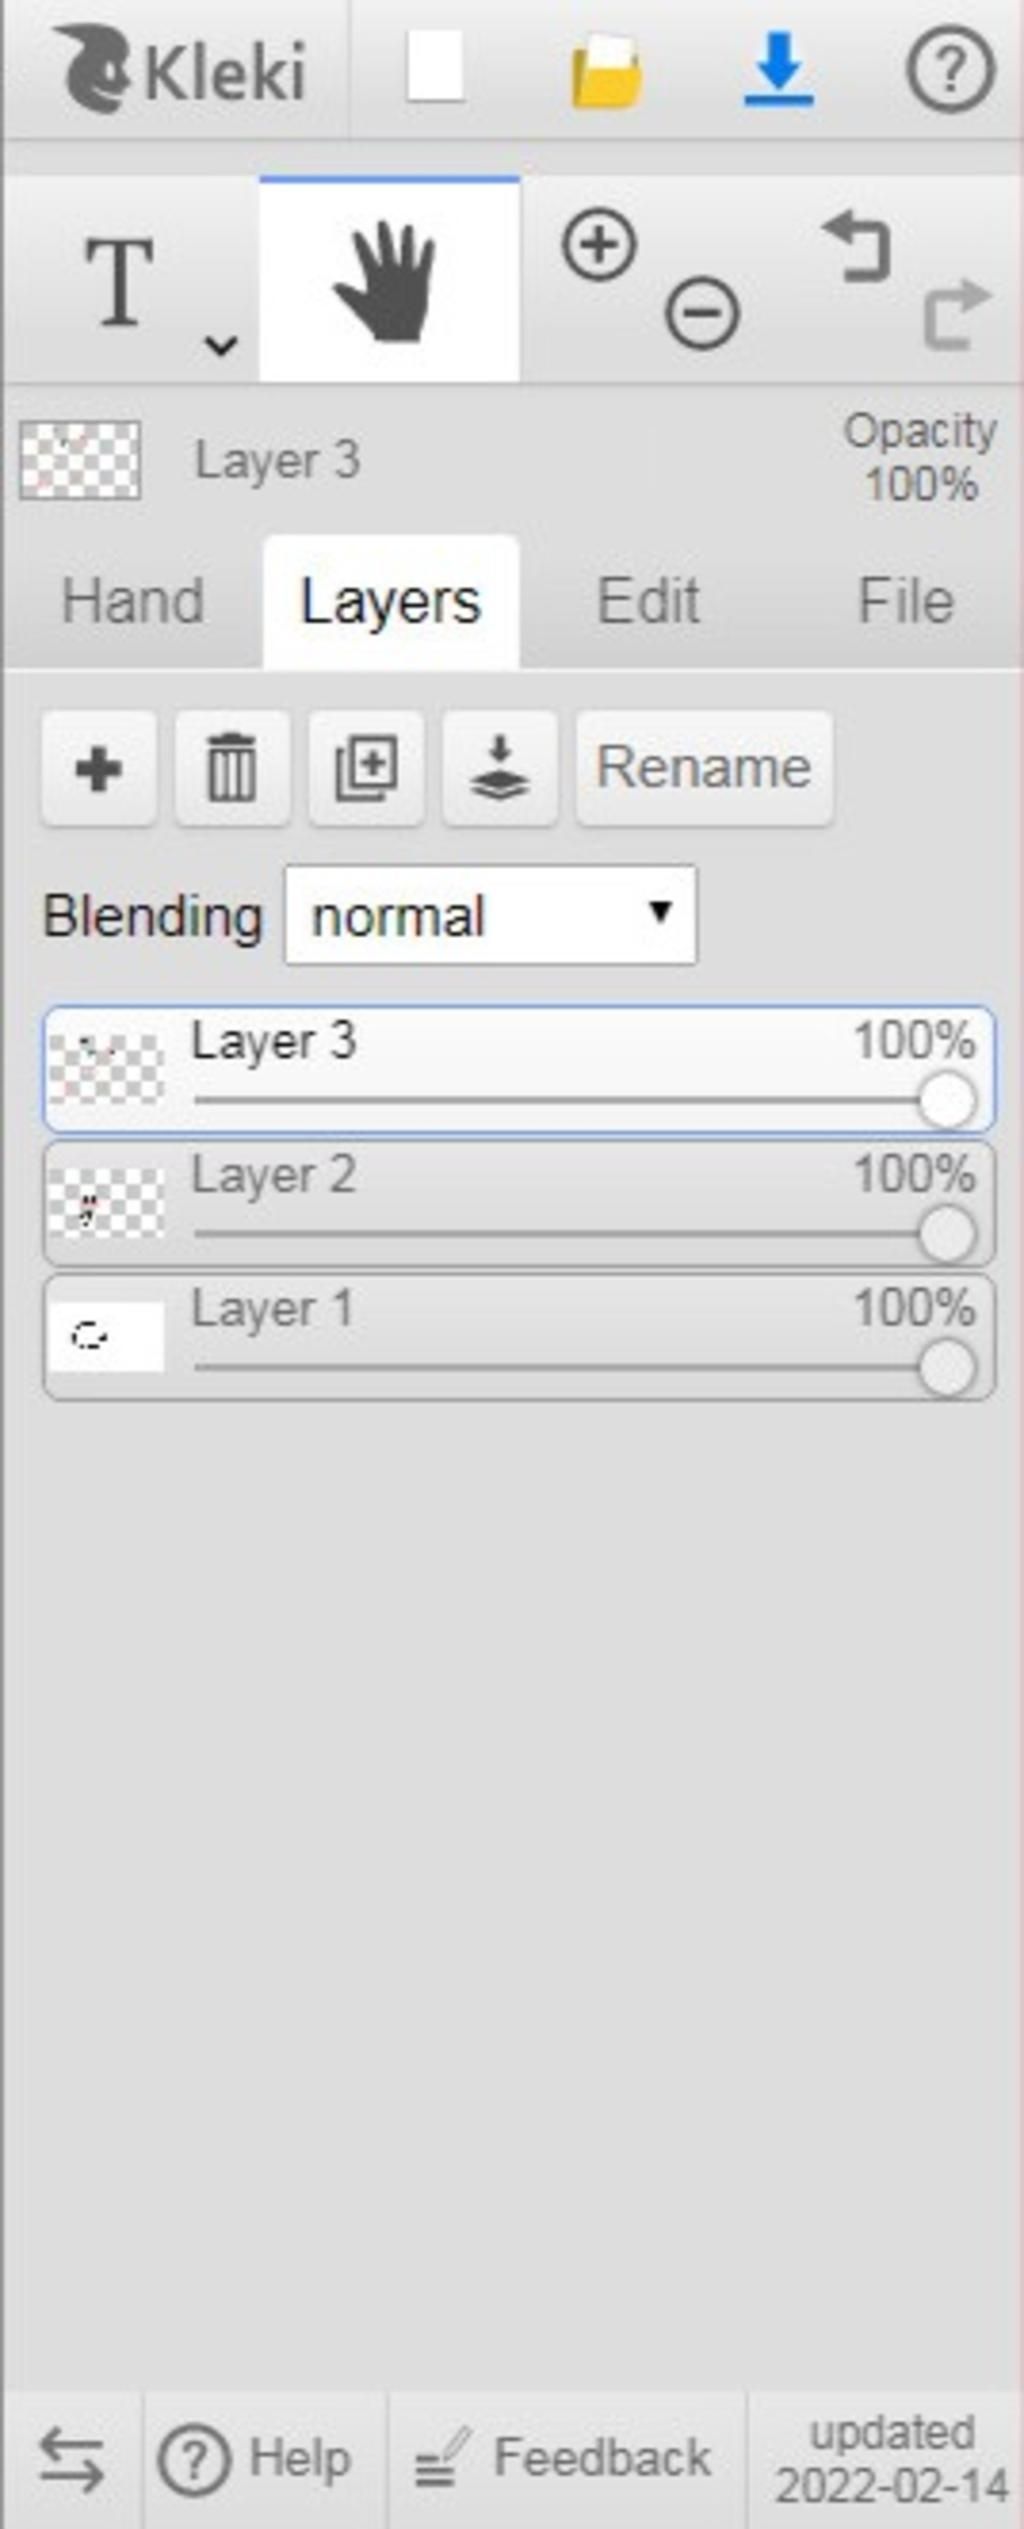Click the redo arrow icon
Screen dimensions: 1024x2529
tap(956, 314)
